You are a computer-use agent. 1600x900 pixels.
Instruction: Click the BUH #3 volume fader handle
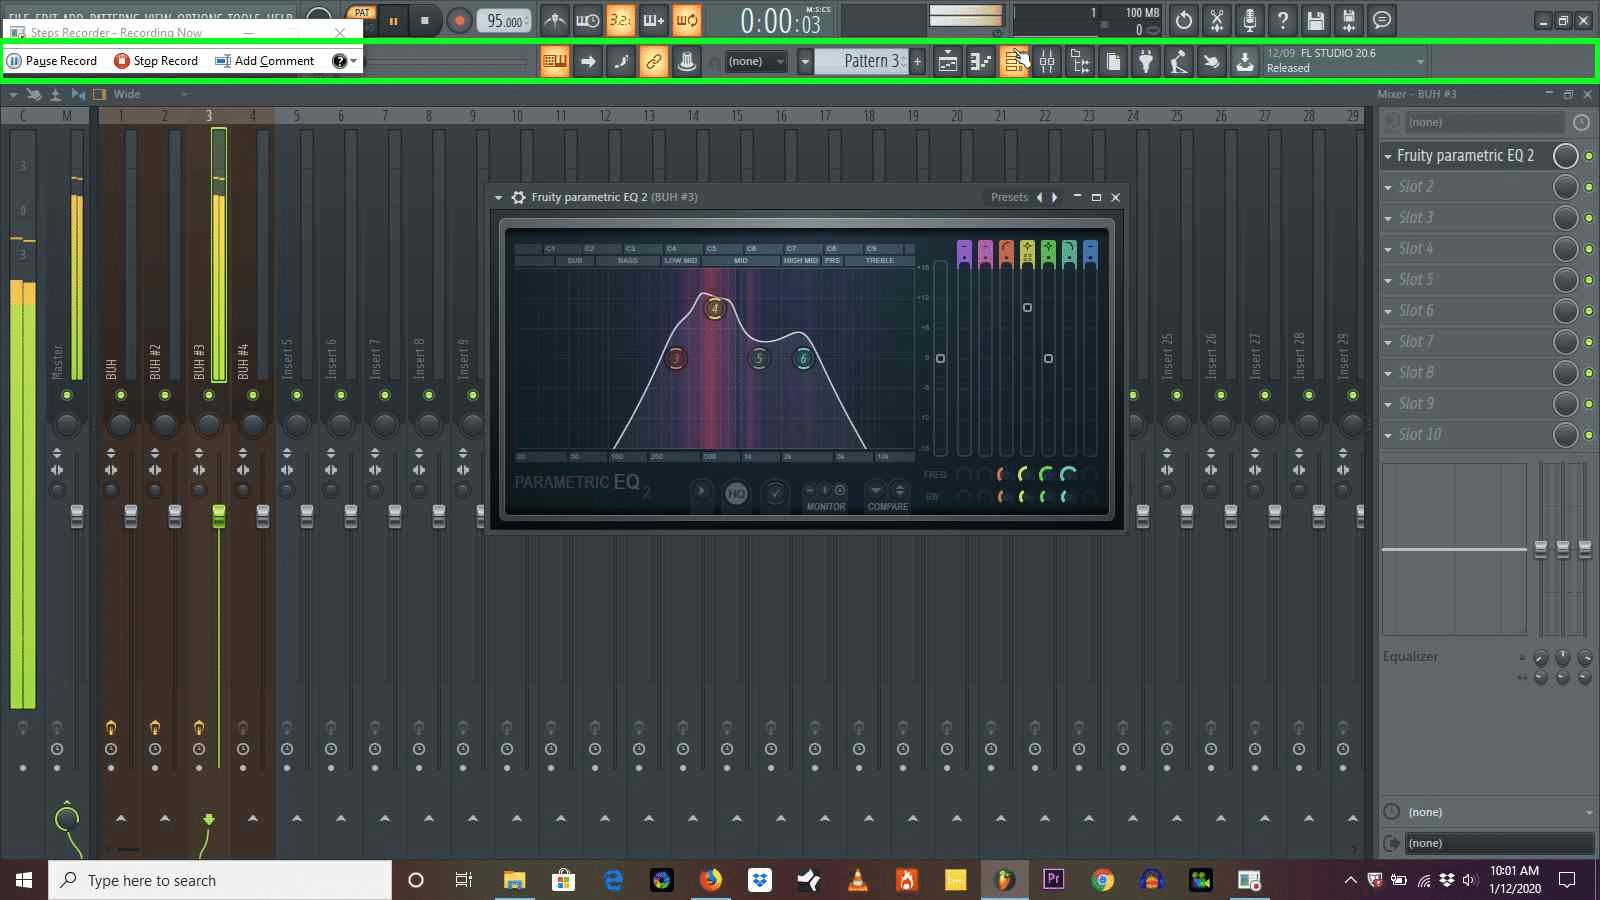219,516
